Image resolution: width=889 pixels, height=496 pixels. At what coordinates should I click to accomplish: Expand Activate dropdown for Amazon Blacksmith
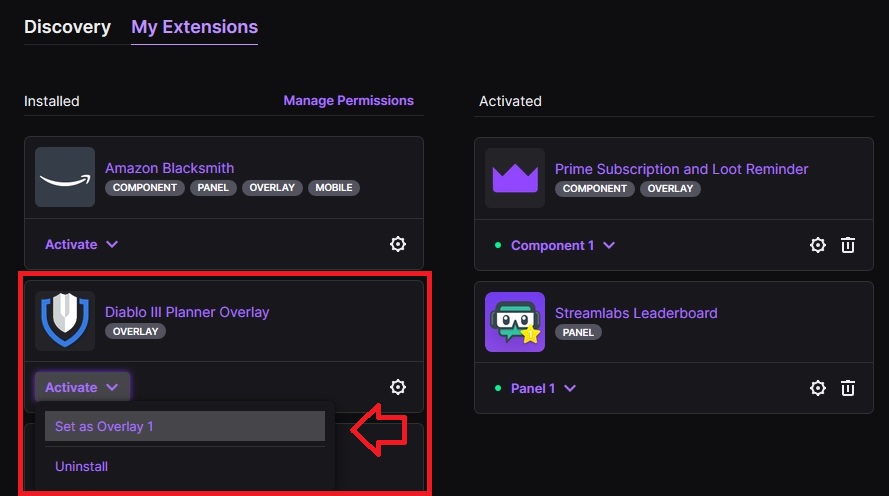point(82,244)
